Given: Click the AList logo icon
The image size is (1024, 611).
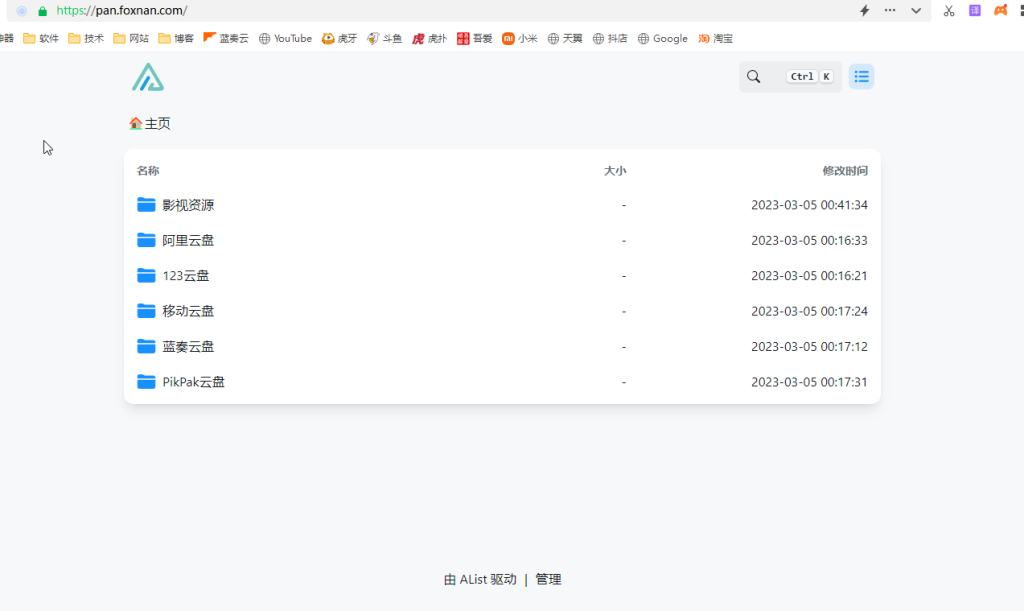Looking at the screenshot, I should coord(148,77).
